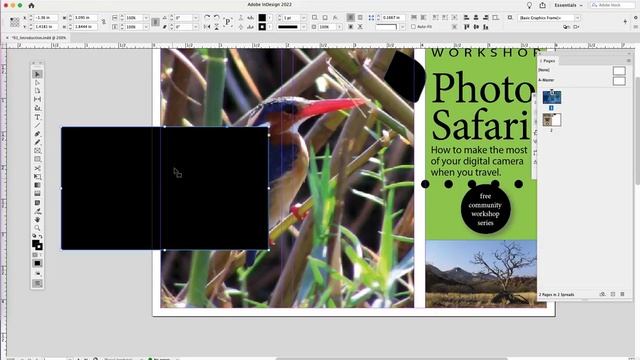Open the shear angle dropdown
Viewport: 640px width, 360px height.
(196, 27)
